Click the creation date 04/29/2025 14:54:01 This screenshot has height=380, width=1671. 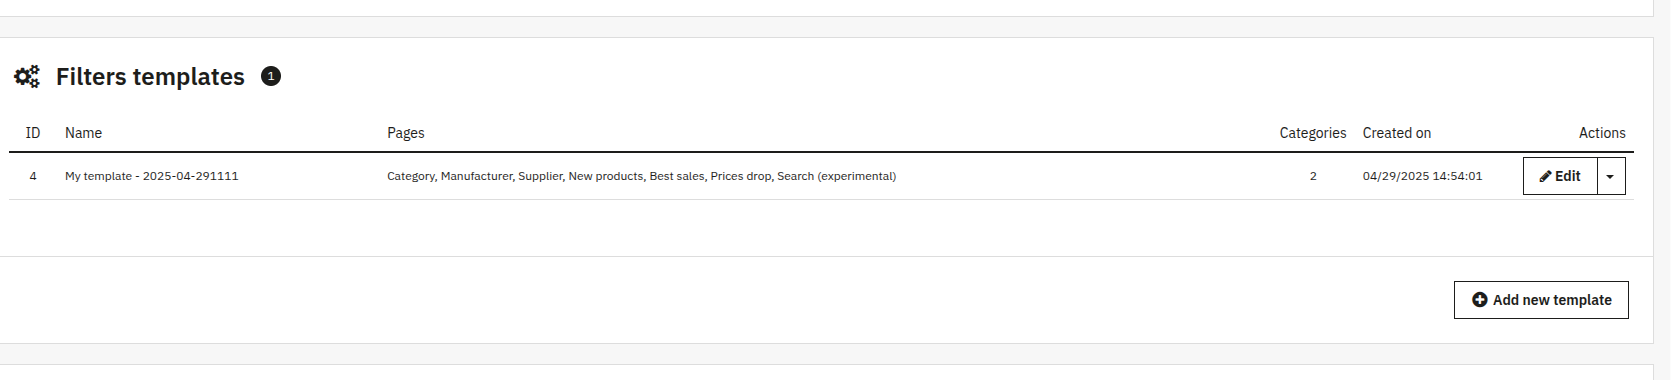[x=1422, y=176]
